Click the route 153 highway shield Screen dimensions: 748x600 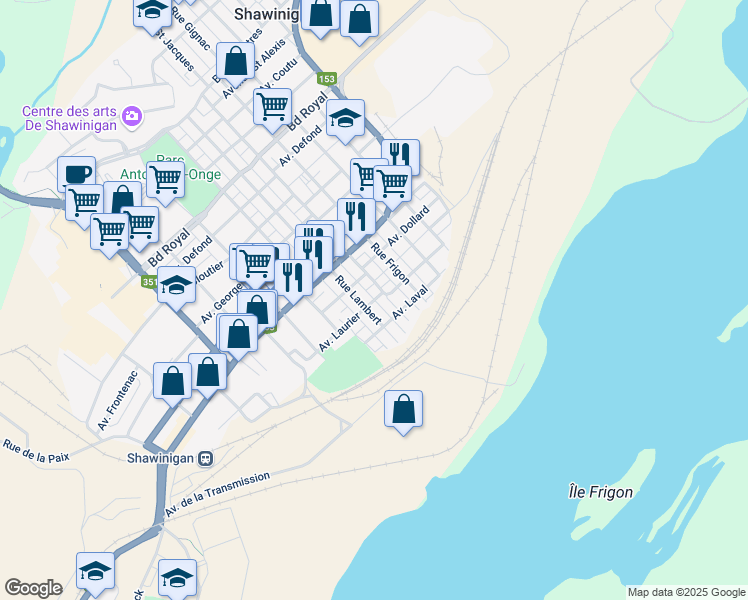[327, 78]
